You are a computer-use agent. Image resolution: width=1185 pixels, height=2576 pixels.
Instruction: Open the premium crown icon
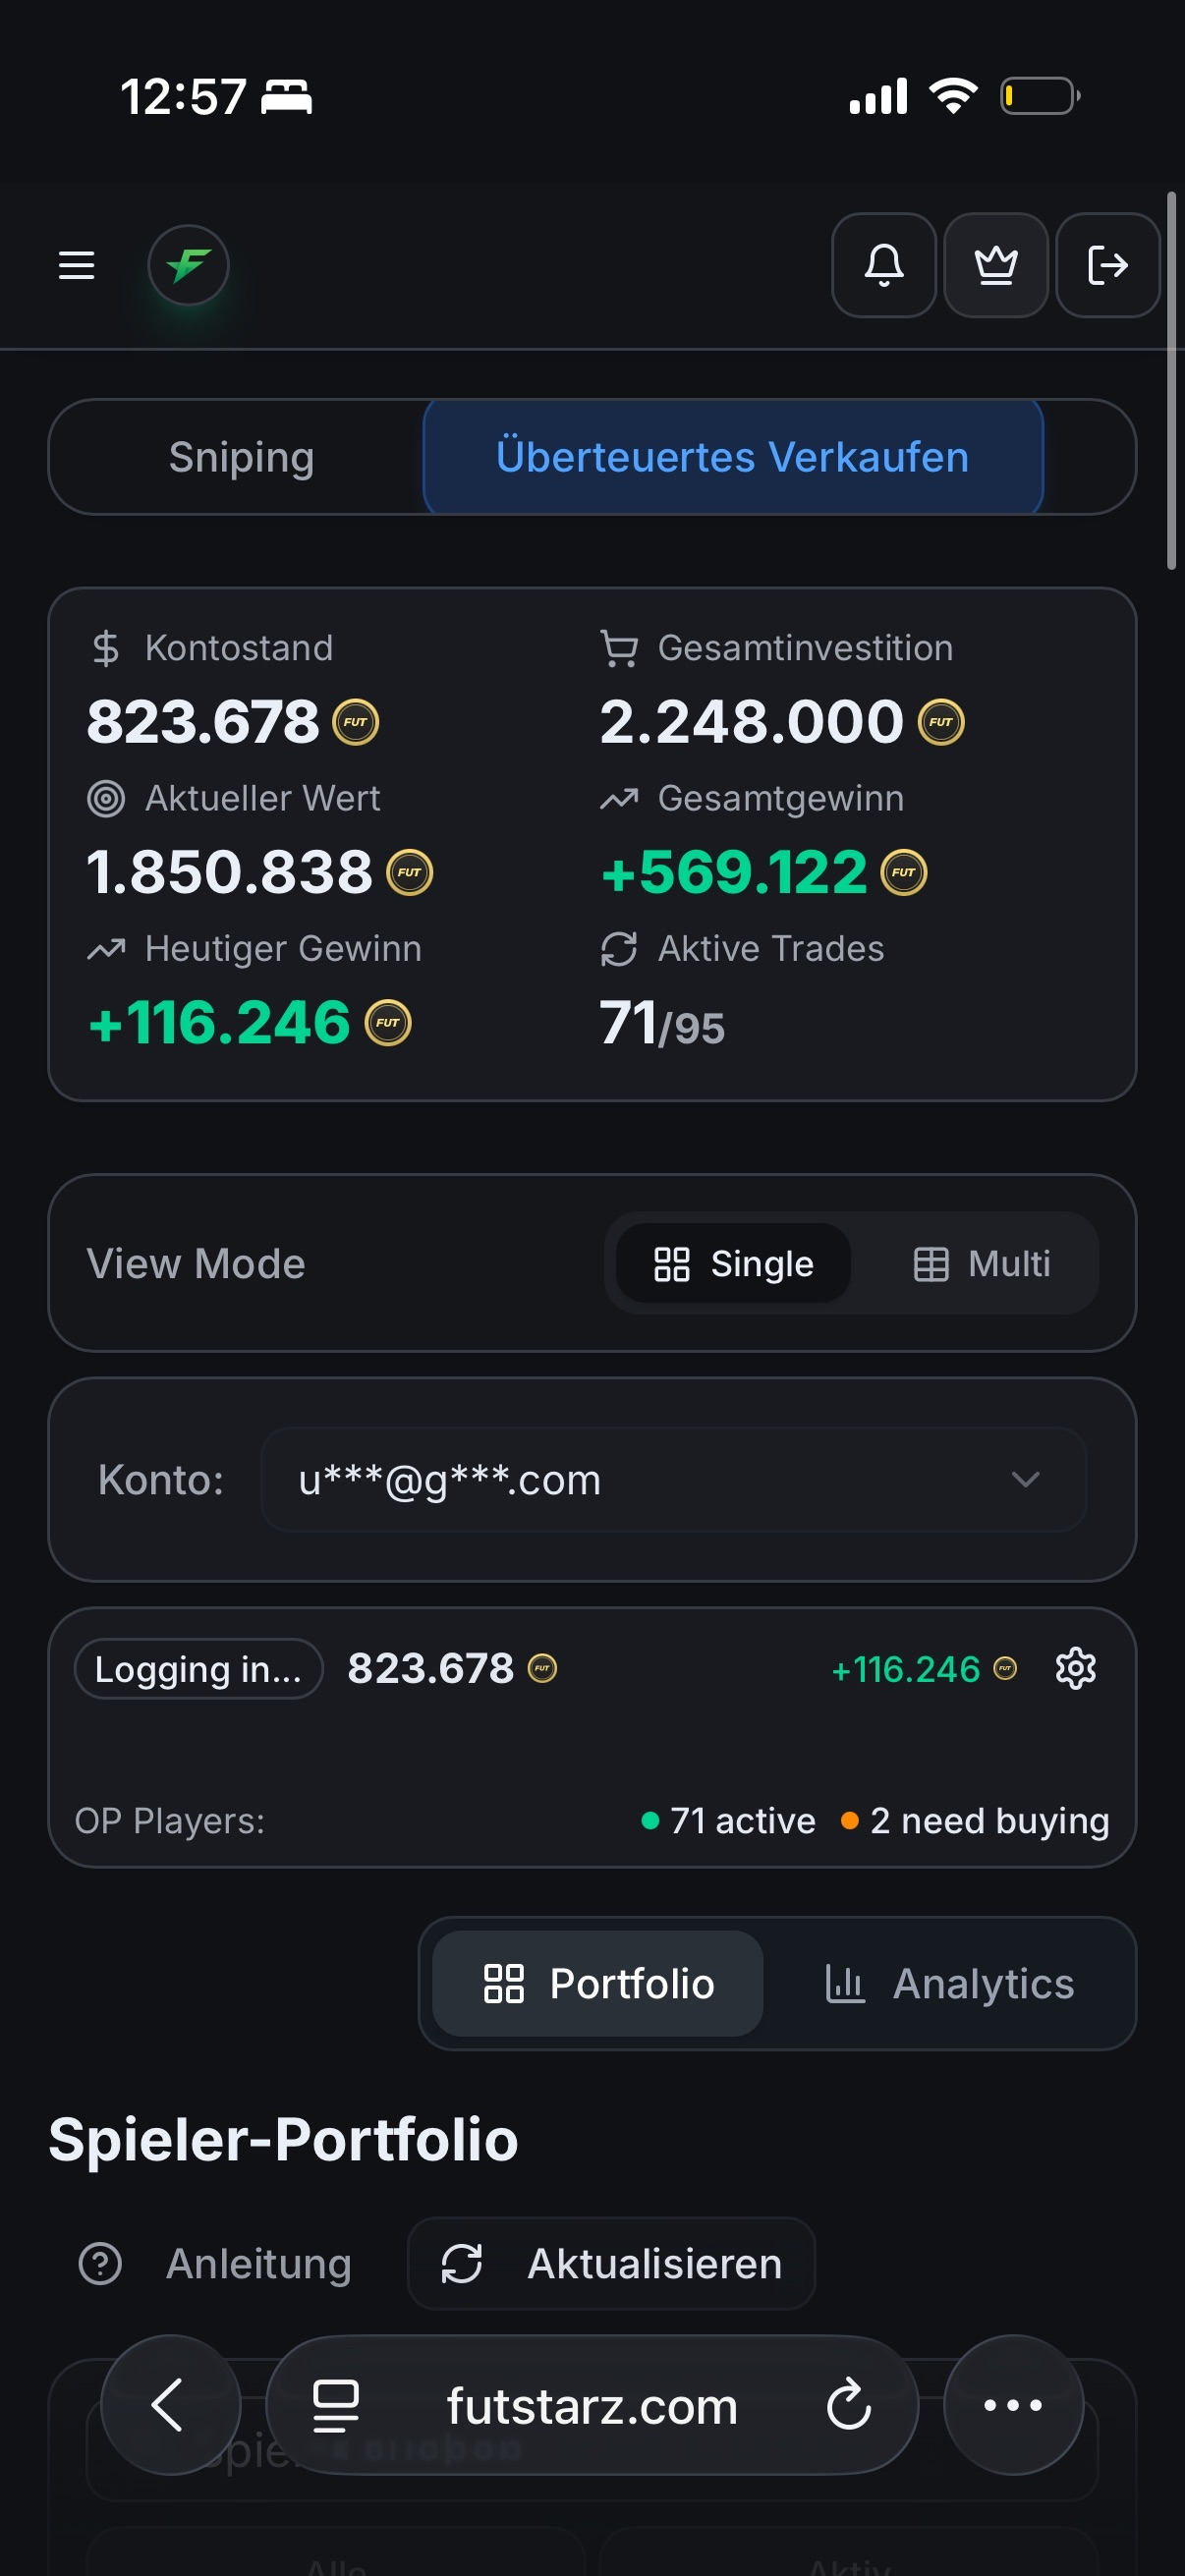pyautogui.click(x=995, y=265)
